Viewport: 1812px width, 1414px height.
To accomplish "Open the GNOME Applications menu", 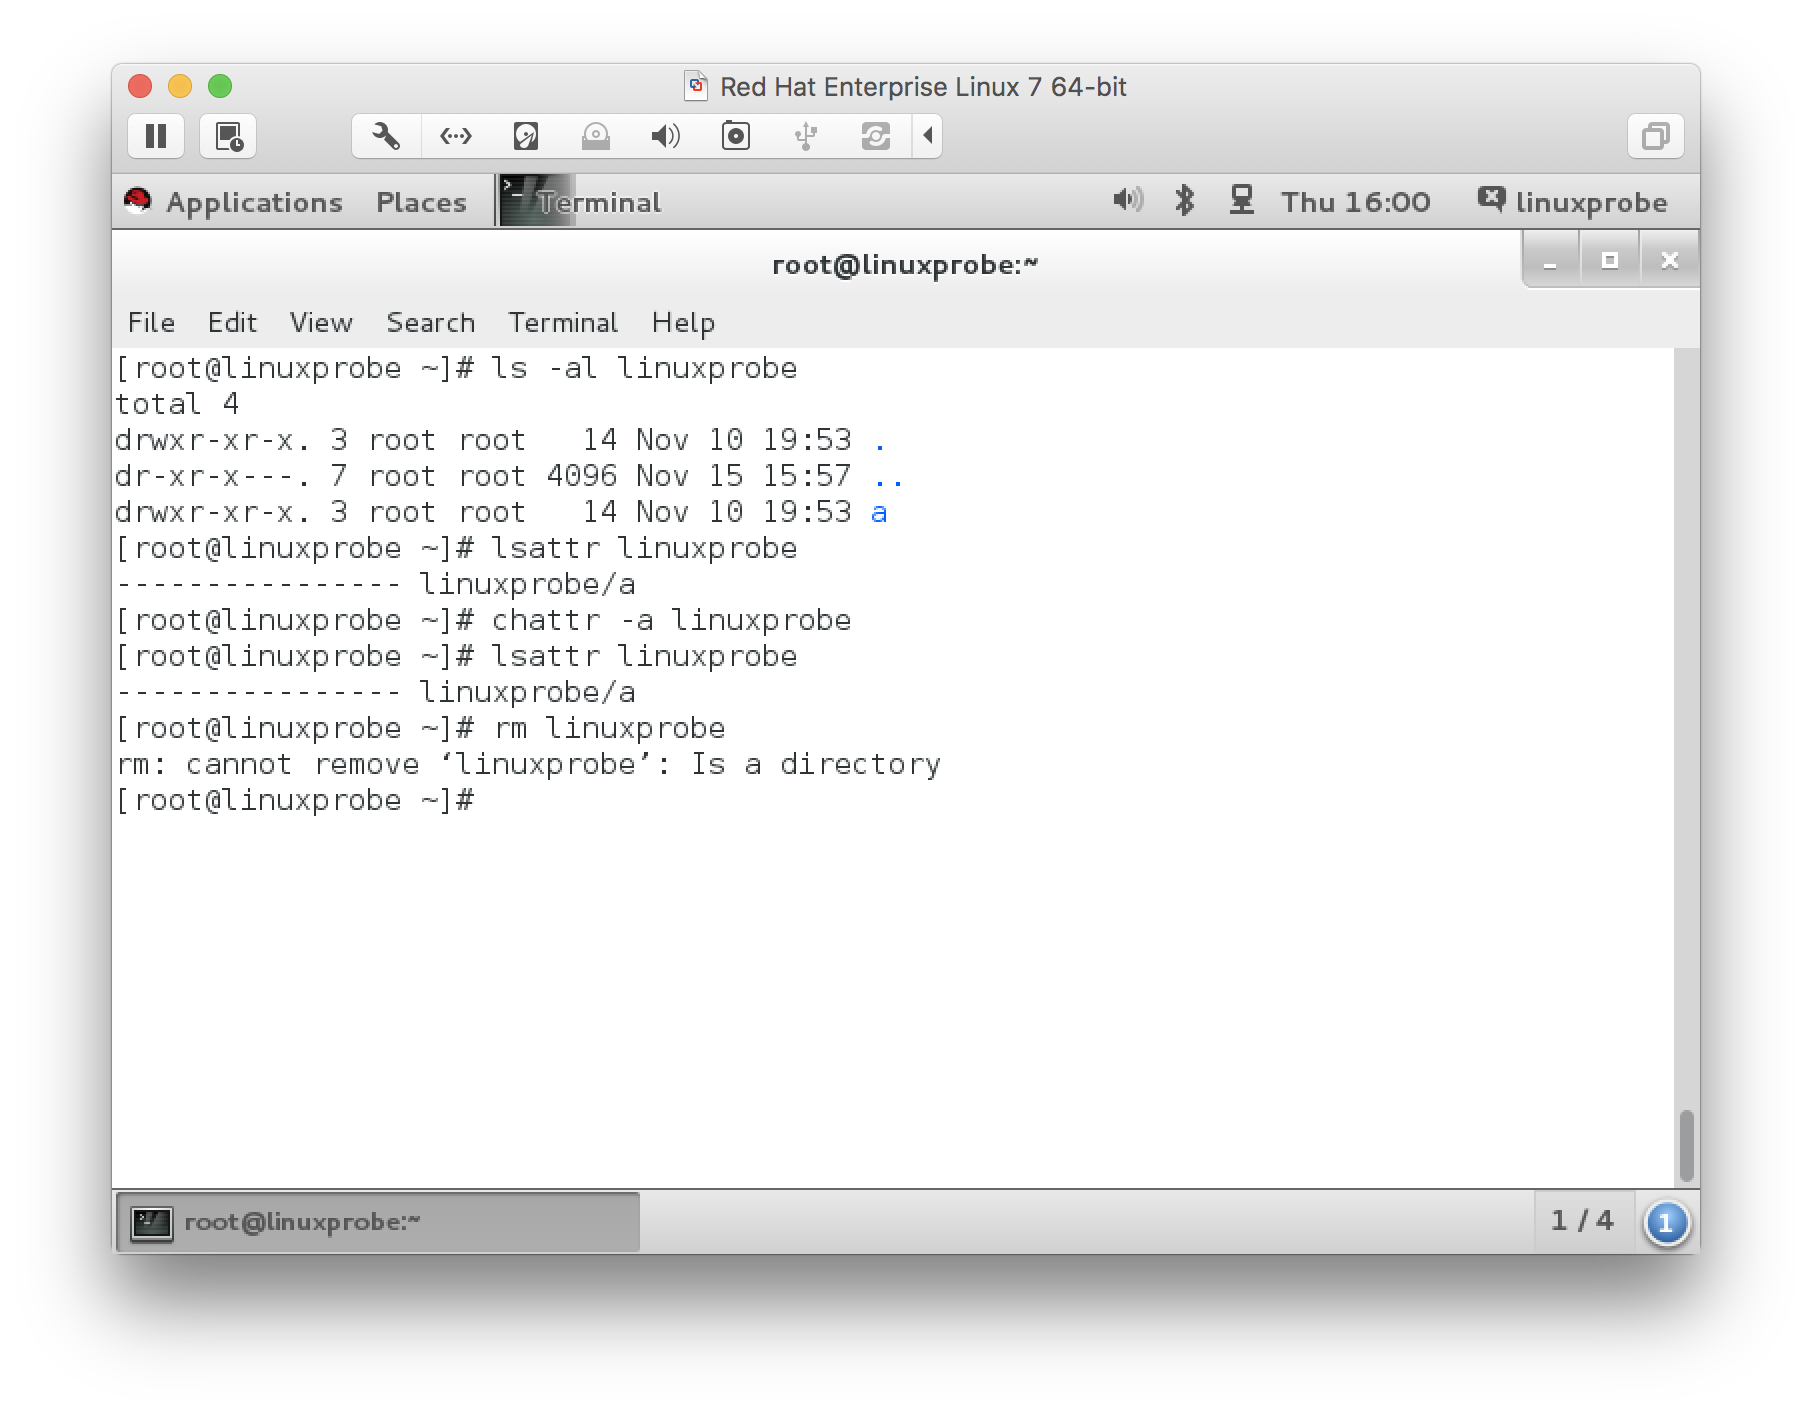I will click(x=254, y=202).
